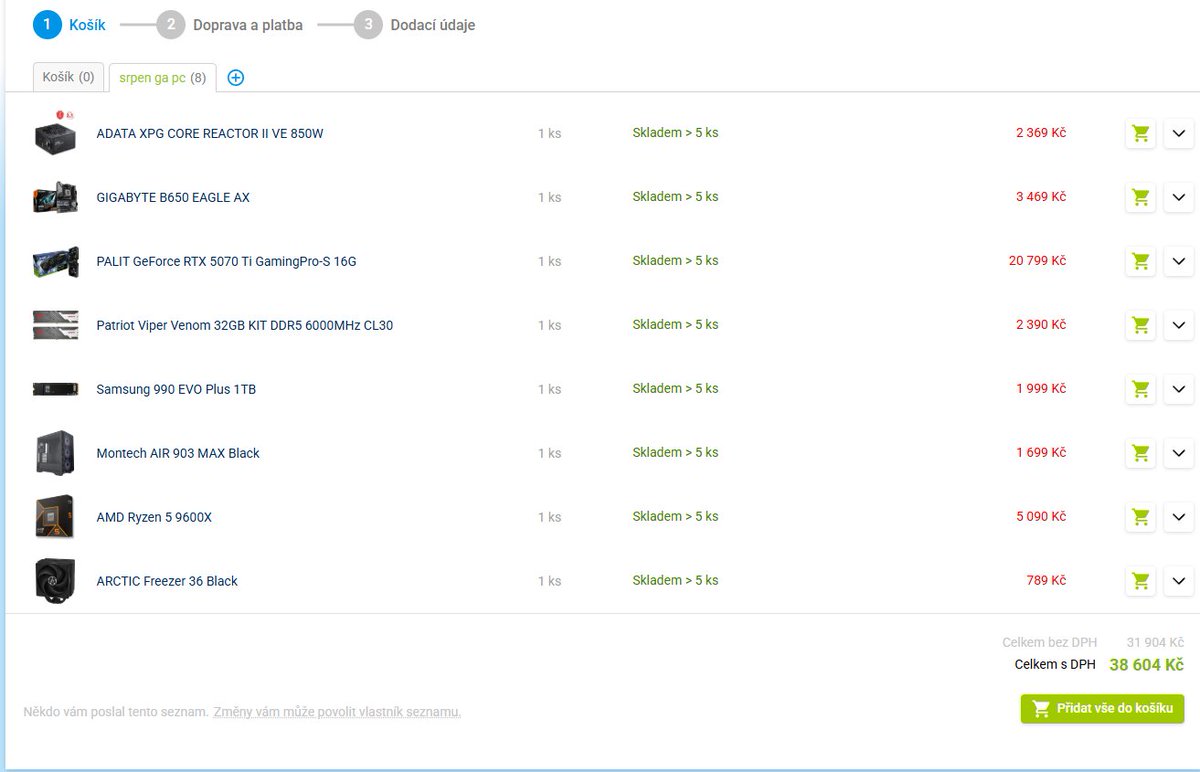This screenshot has width=1200, height=772.
Task: Click the 1 999 Kč price
Action: (1041, 389)
